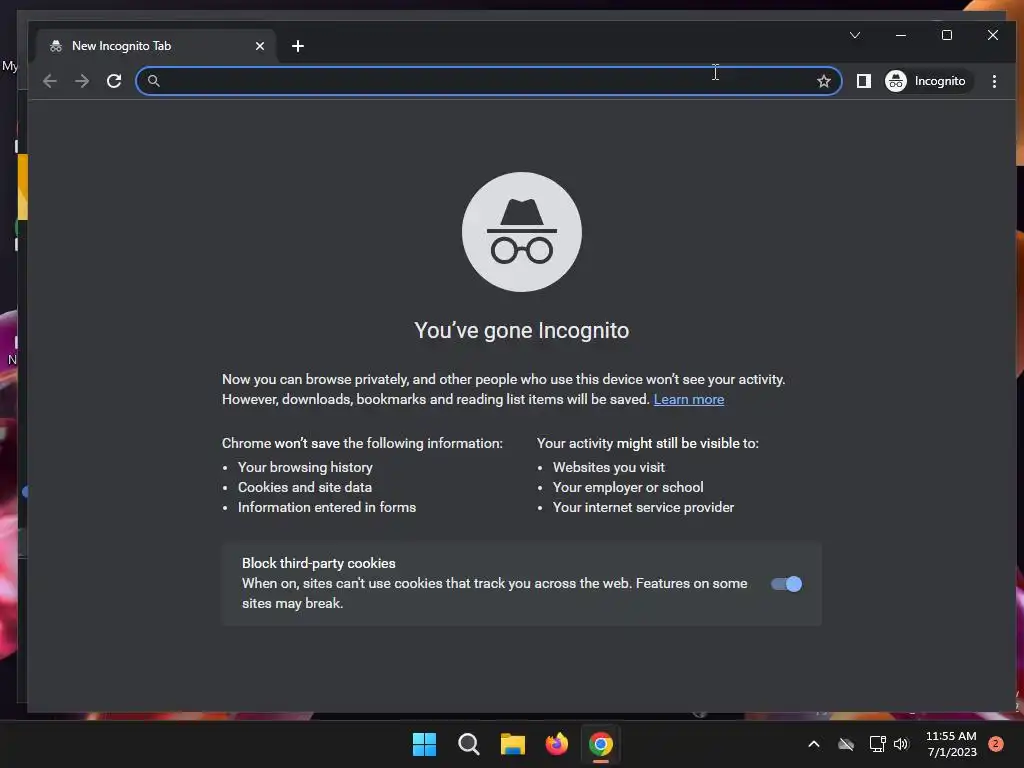Open Windows taskbar search

point(468,744)
